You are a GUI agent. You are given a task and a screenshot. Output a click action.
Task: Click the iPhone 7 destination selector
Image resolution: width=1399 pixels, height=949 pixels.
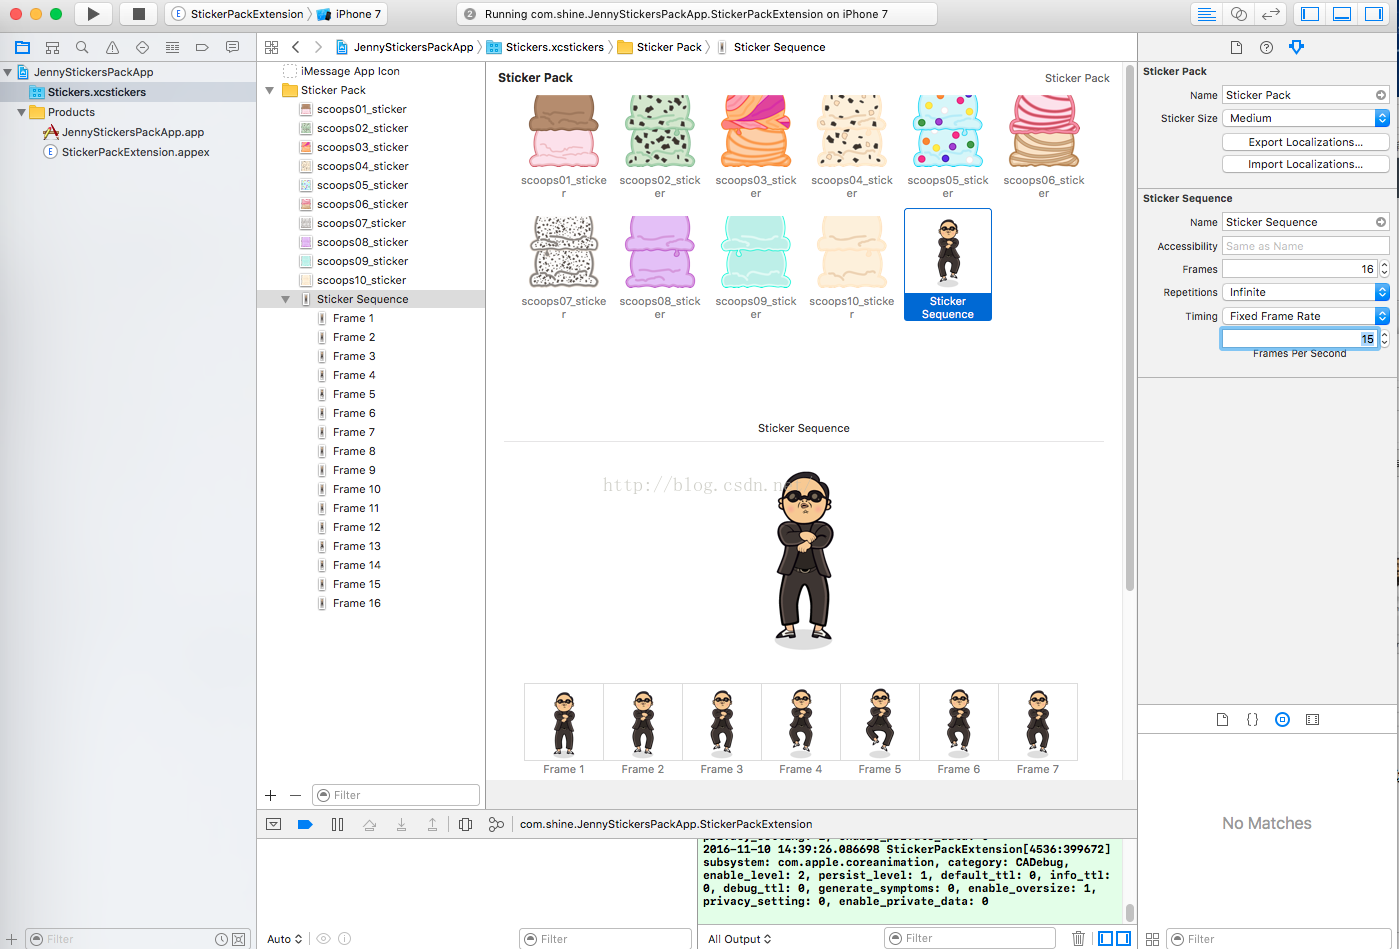[350, 14]
